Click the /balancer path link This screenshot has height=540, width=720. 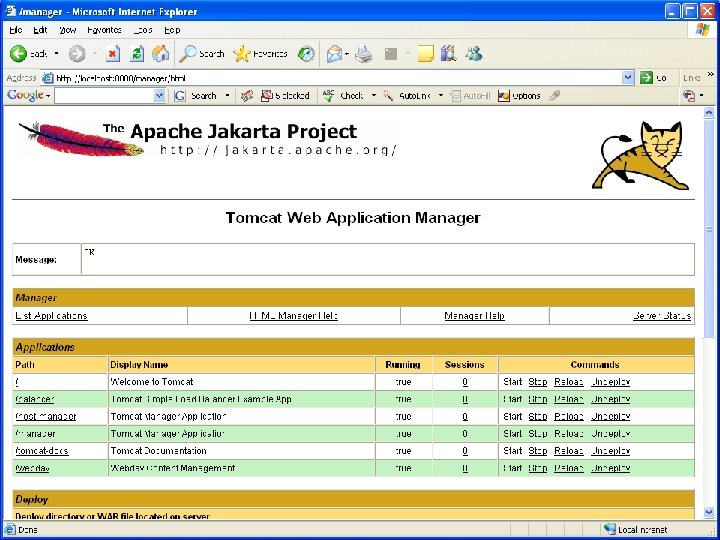point(34,399)
